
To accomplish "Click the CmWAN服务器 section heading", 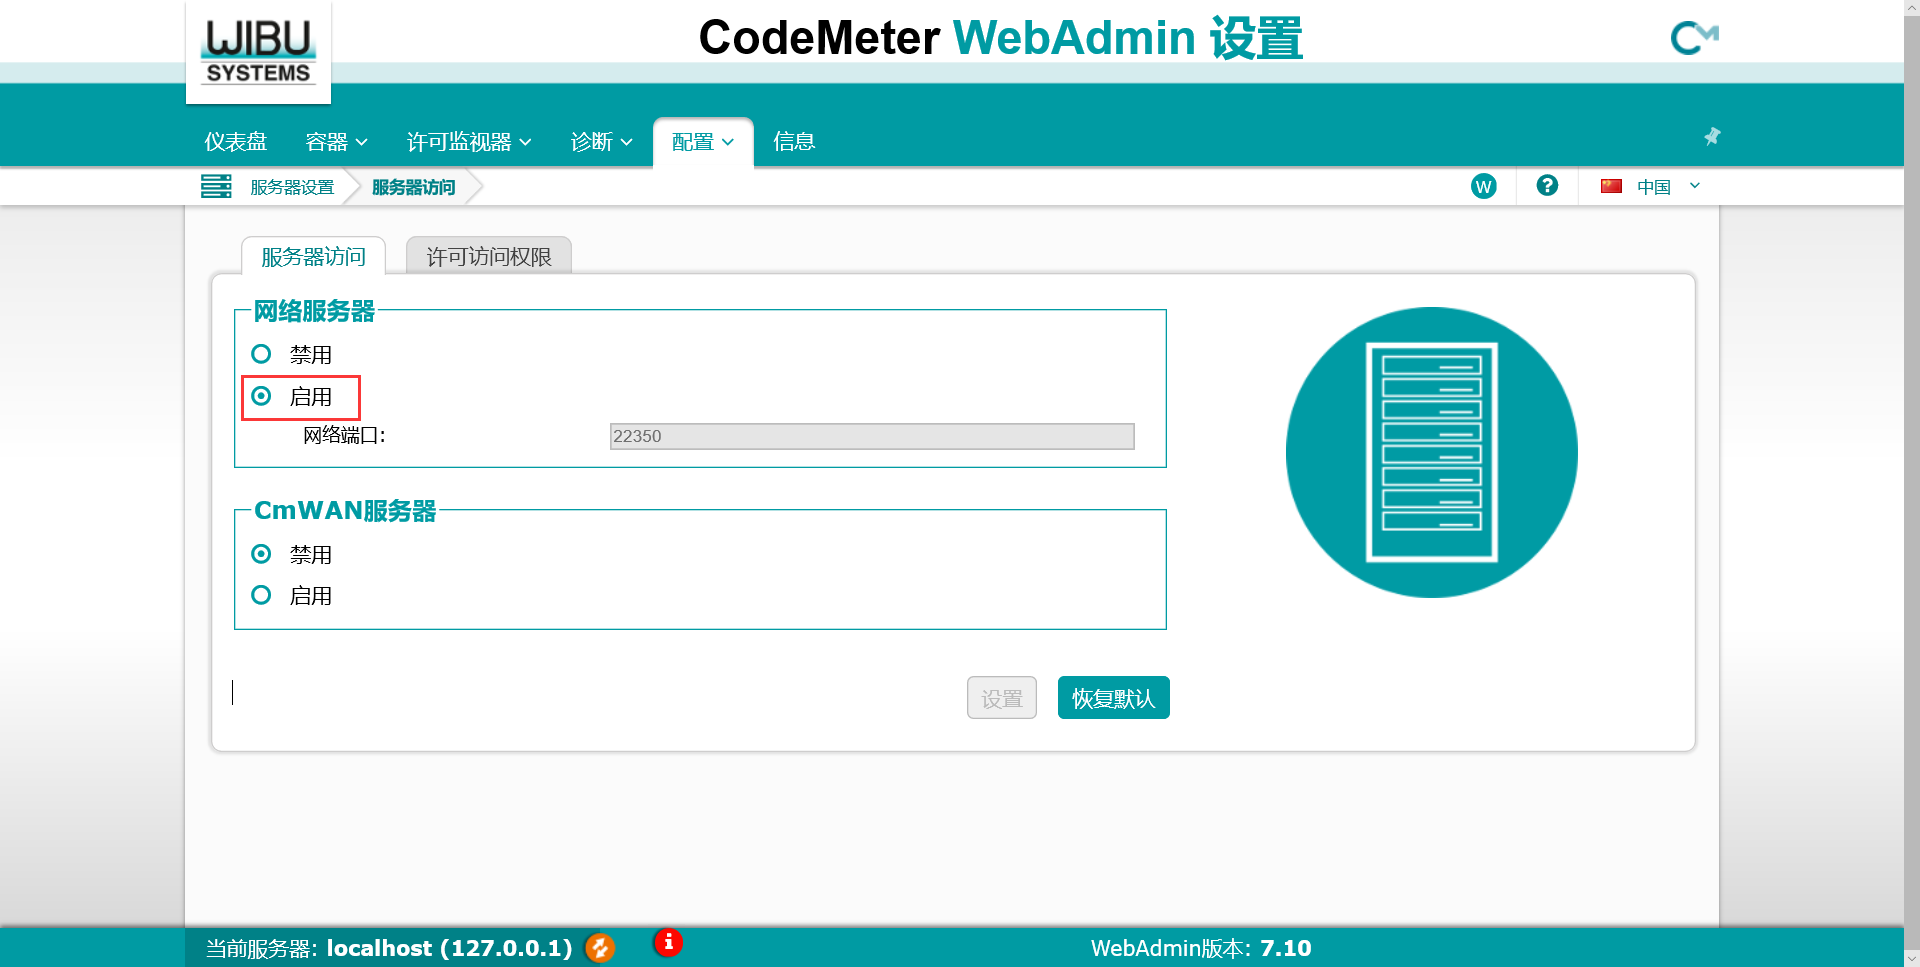I will pyautogui.click(x=345, y=511).
